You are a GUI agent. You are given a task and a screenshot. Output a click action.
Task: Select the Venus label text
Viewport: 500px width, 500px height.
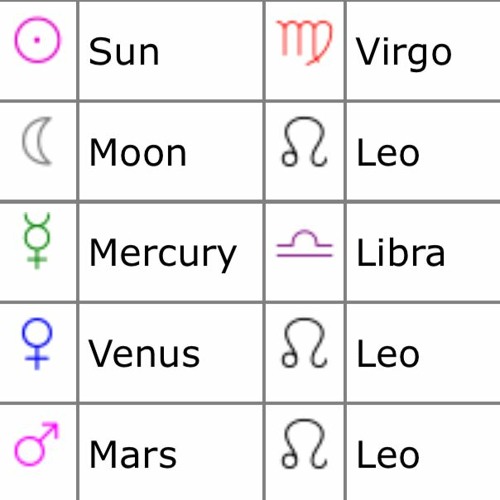(x=144, y=354)
